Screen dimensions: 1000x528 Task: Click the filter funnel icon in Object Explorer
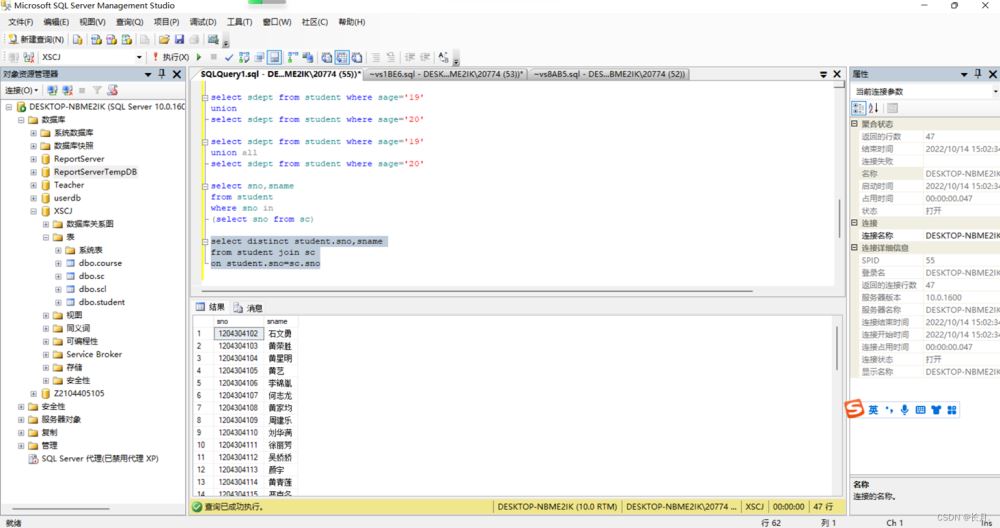[97, 90]
